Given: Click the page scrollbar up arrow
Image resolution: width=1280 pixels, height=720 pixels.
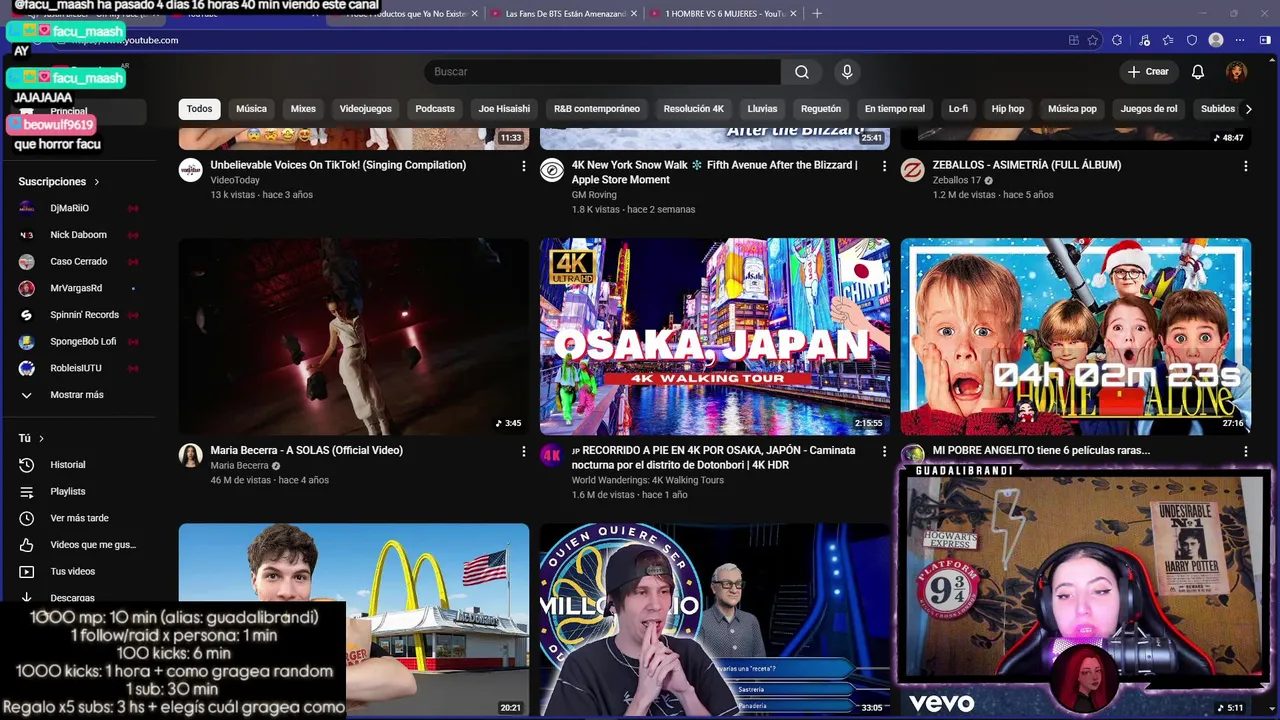Looking at the screenshot, I should pyautogui.click(x=1272, y=62).
